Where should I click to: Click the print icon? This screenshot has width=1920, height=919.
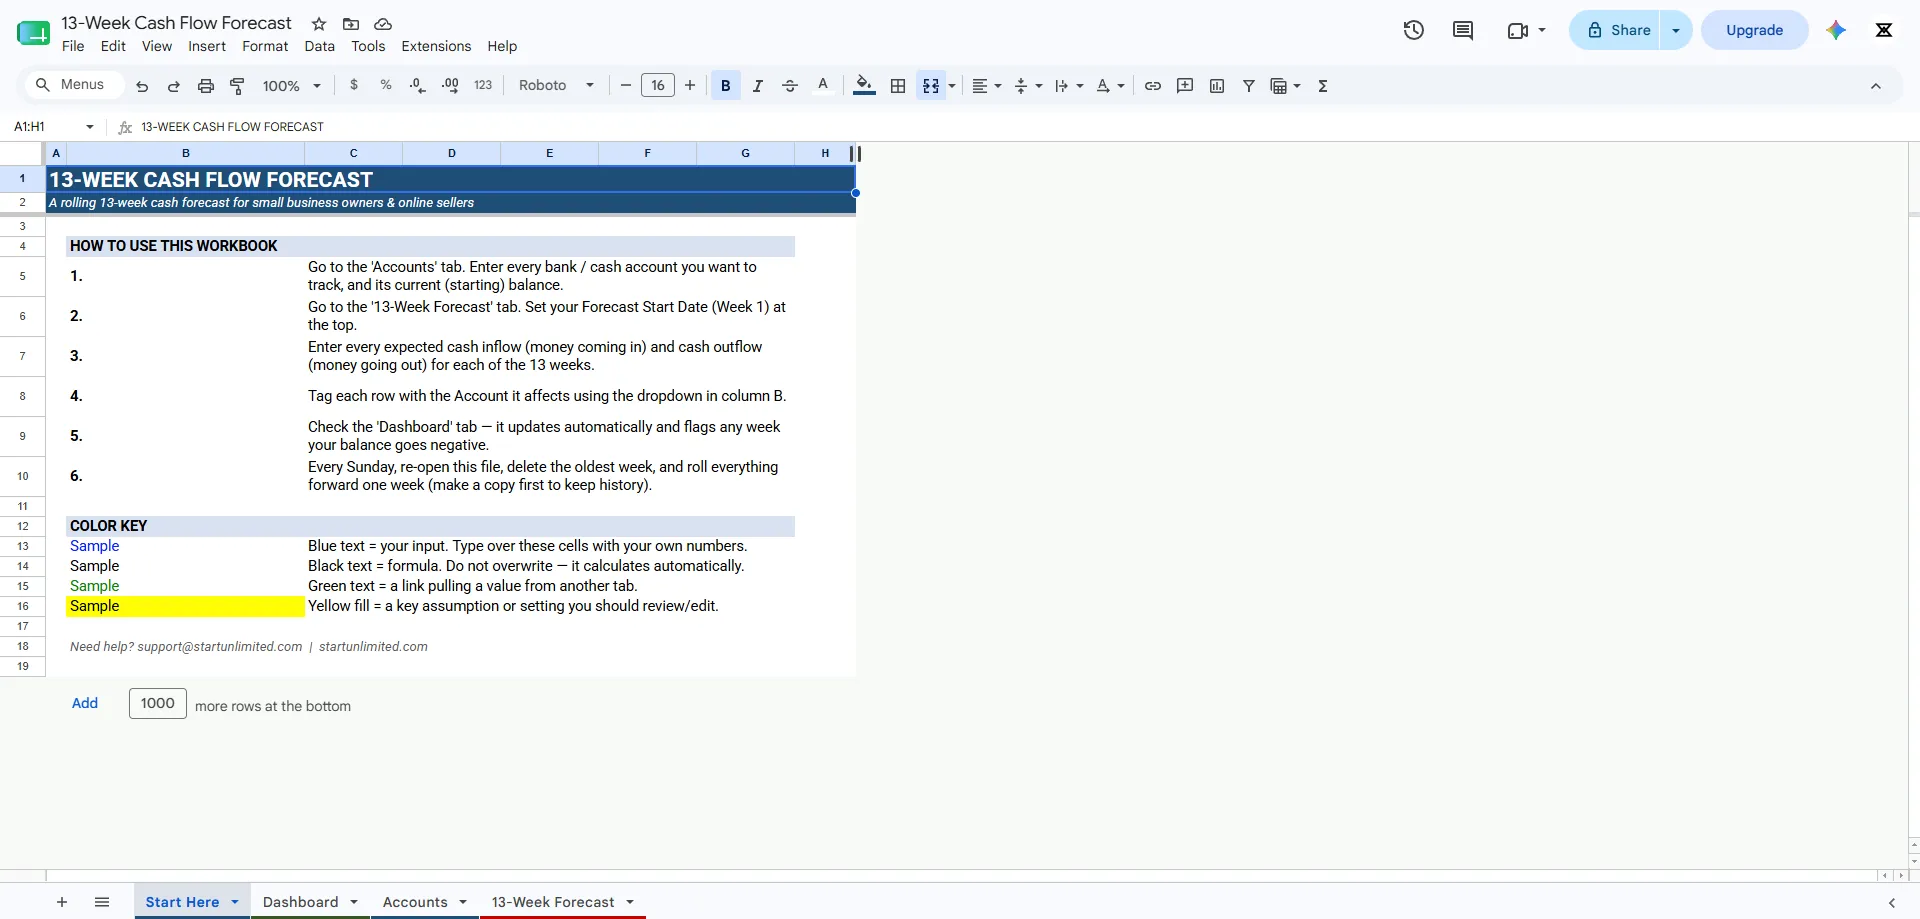[206, 86]
